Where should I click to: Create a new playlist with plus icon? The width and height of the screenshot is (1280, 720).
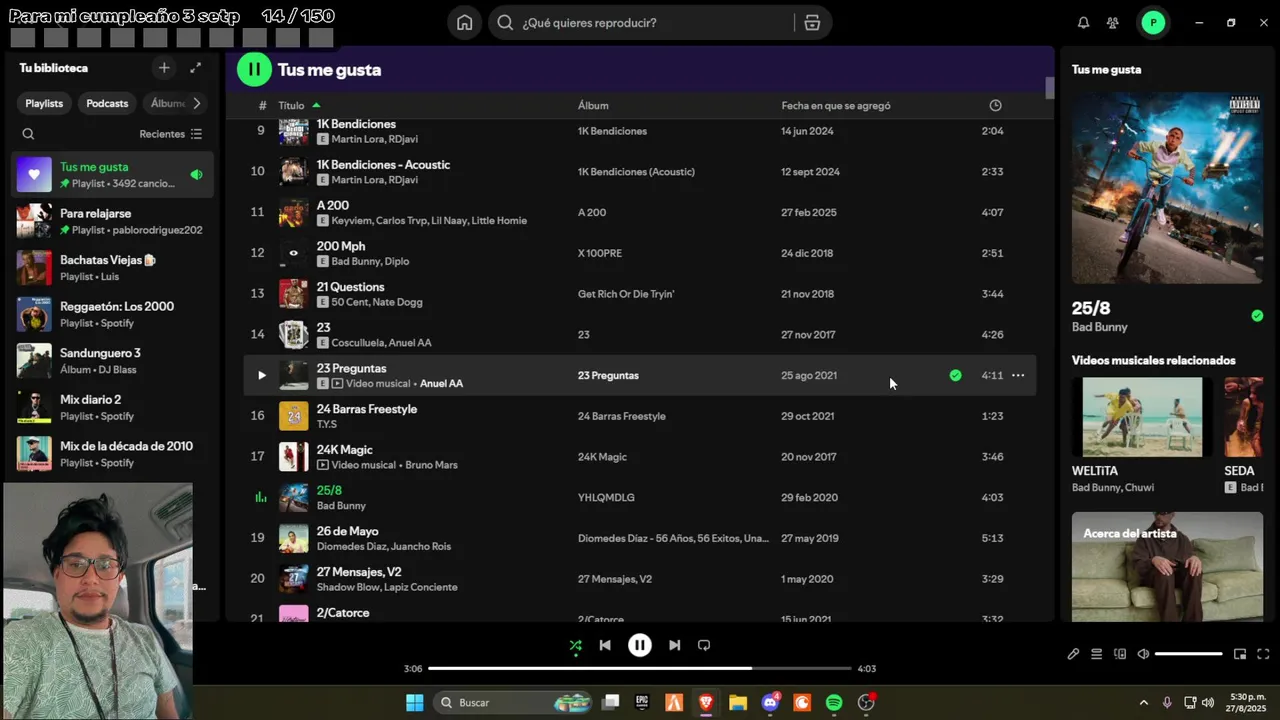pos(164,68)
